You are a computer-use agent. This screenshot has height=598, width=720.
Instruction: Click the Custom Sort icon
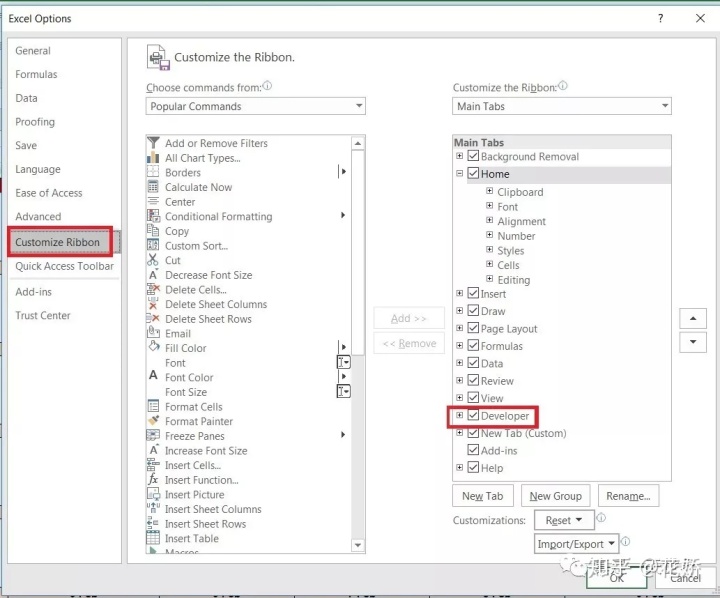153,245
